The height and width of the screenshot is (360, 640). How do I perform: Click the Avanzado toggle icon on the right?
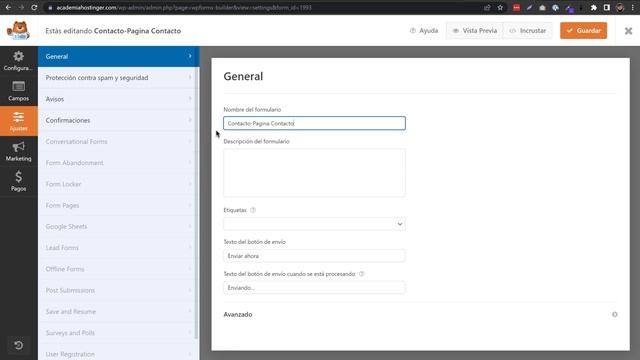(614, 314)
